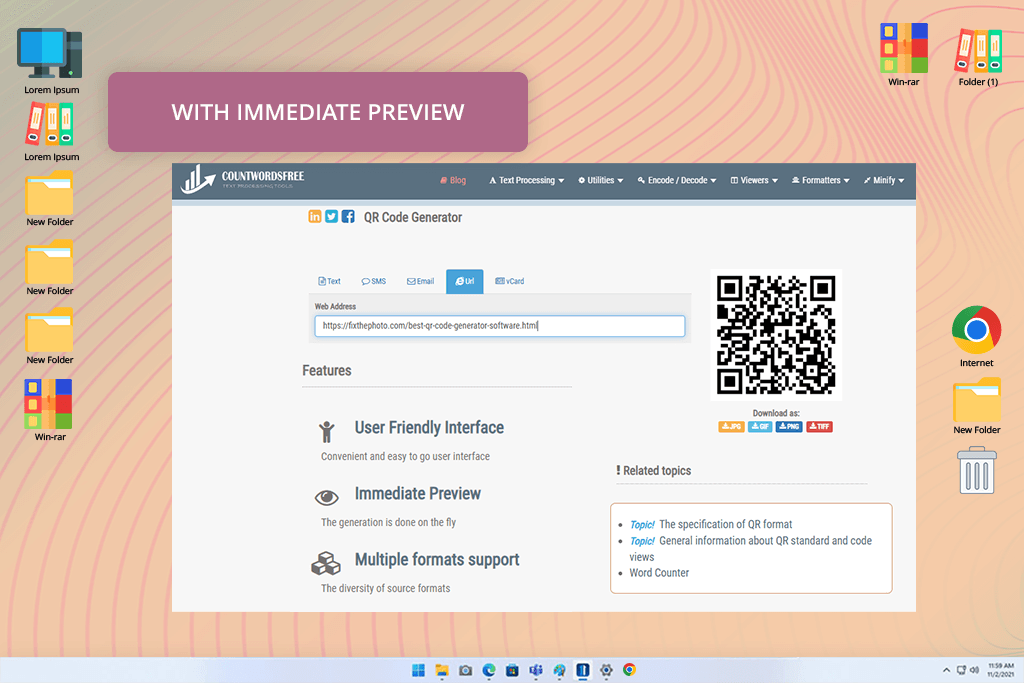Screen dimensions: 1024x683
Task: Click the User Friendly Interface person icon
Action: click(x=327, y=432)
